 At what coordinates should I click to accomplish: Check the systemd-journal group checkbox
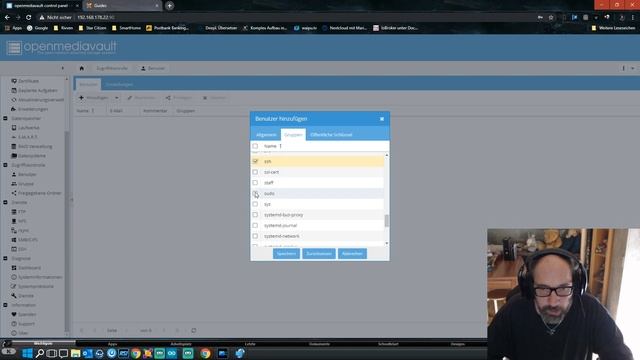pos(255,225)
